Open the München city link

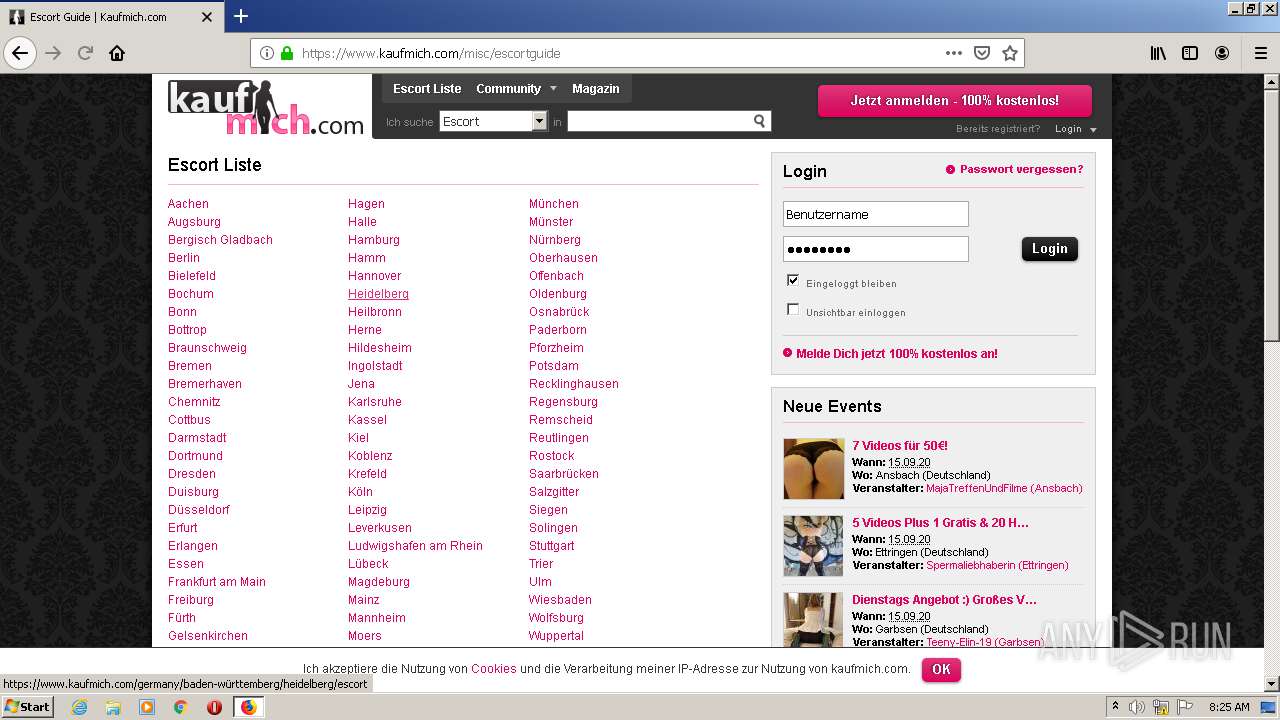[554, 204]
